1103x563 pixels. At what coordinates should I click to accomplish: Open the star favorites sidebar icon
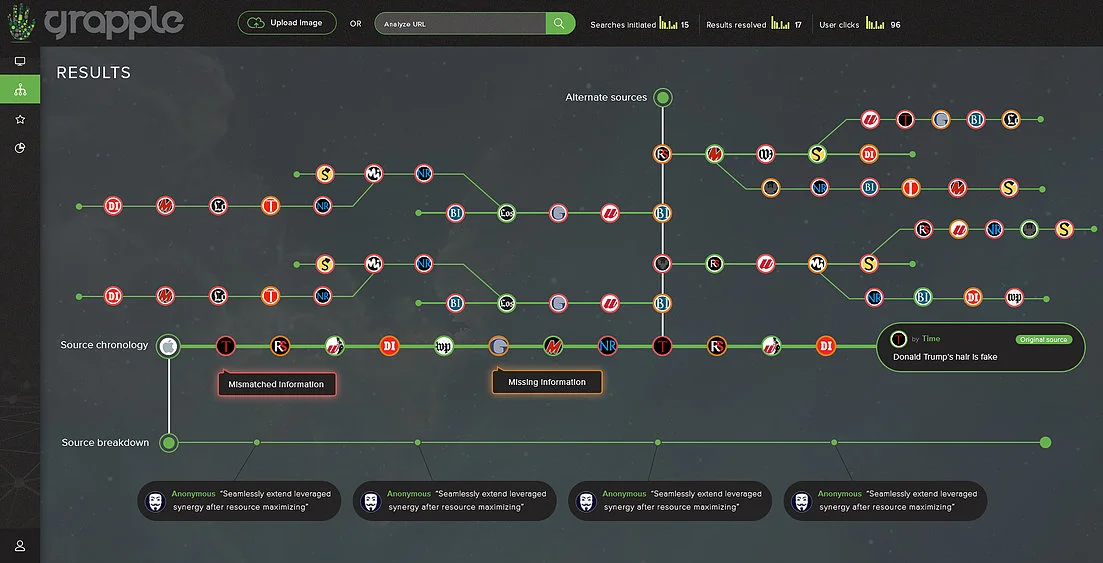(x=20, y=120)
